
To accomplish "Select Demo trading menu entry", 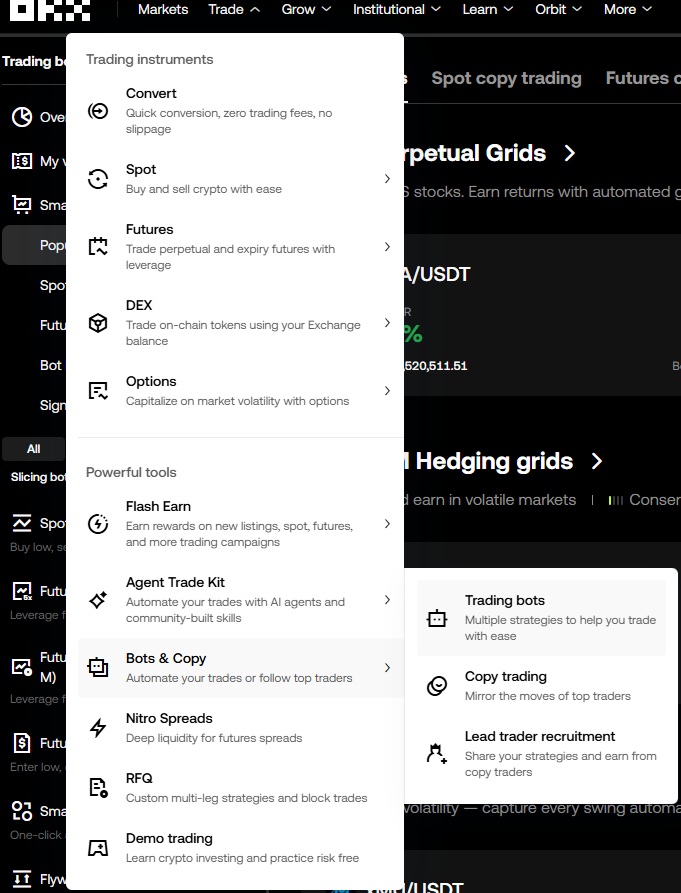I will click(241, 848).
